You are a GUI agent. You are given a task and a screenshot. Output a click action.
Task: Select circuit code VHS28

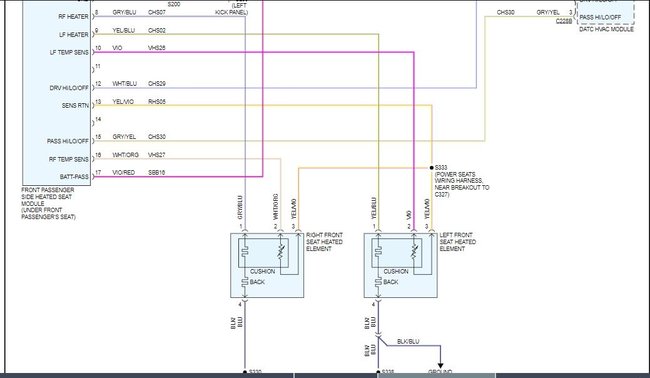[x=157, y=48]
